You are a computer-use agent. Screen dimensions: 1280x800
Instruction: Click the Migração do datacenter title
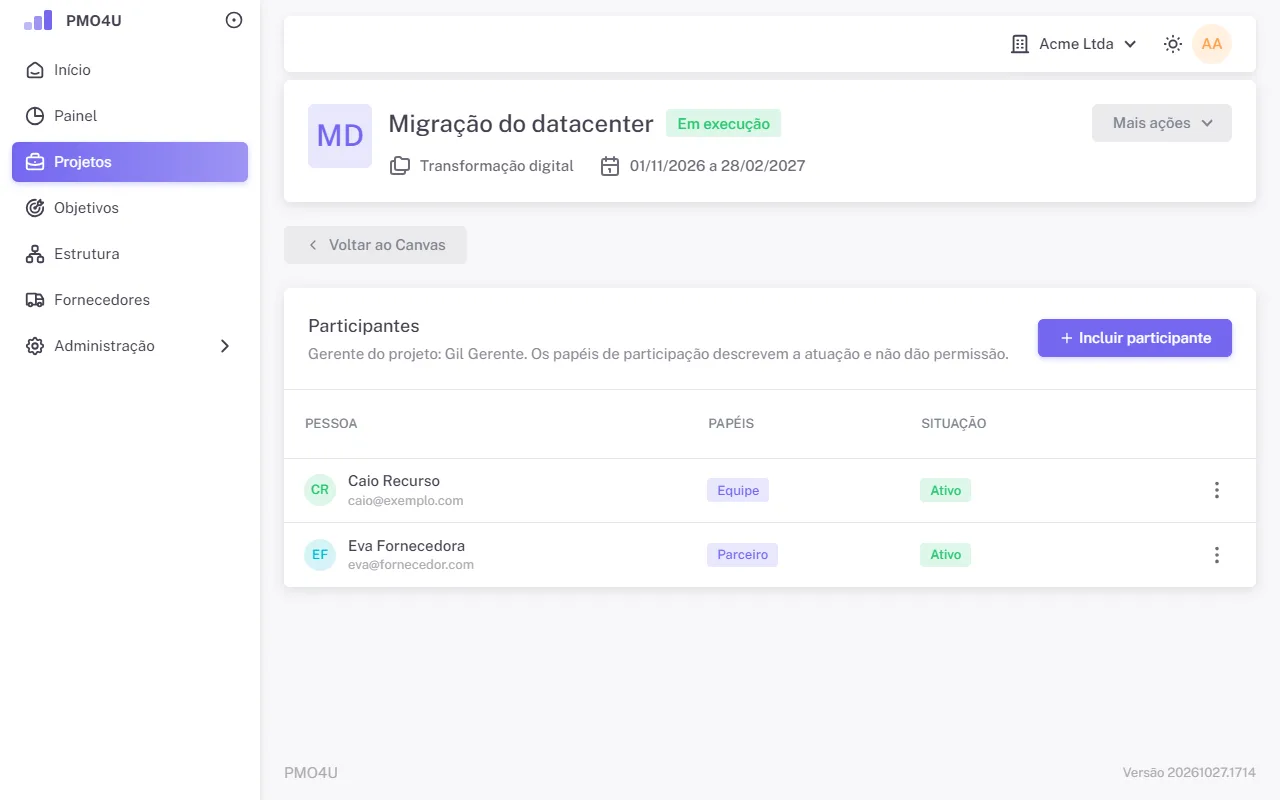tap(521, 124)
